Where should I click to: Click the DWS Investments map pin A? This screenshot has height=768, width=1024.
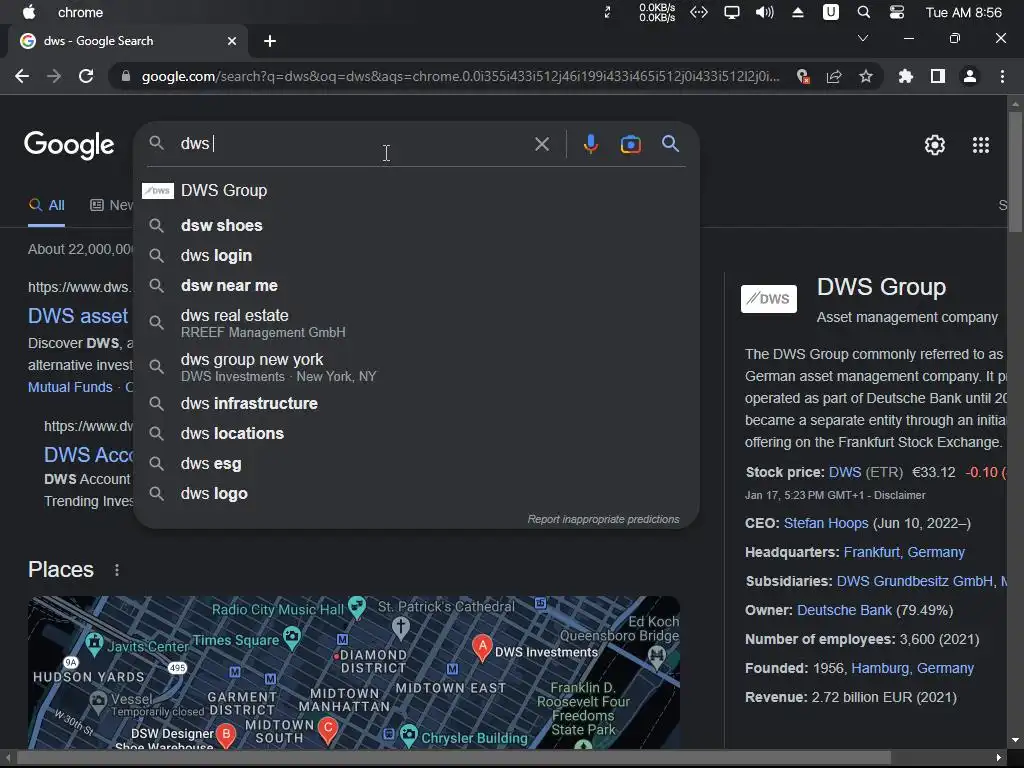pyautogui.click(x=482, y=647)
